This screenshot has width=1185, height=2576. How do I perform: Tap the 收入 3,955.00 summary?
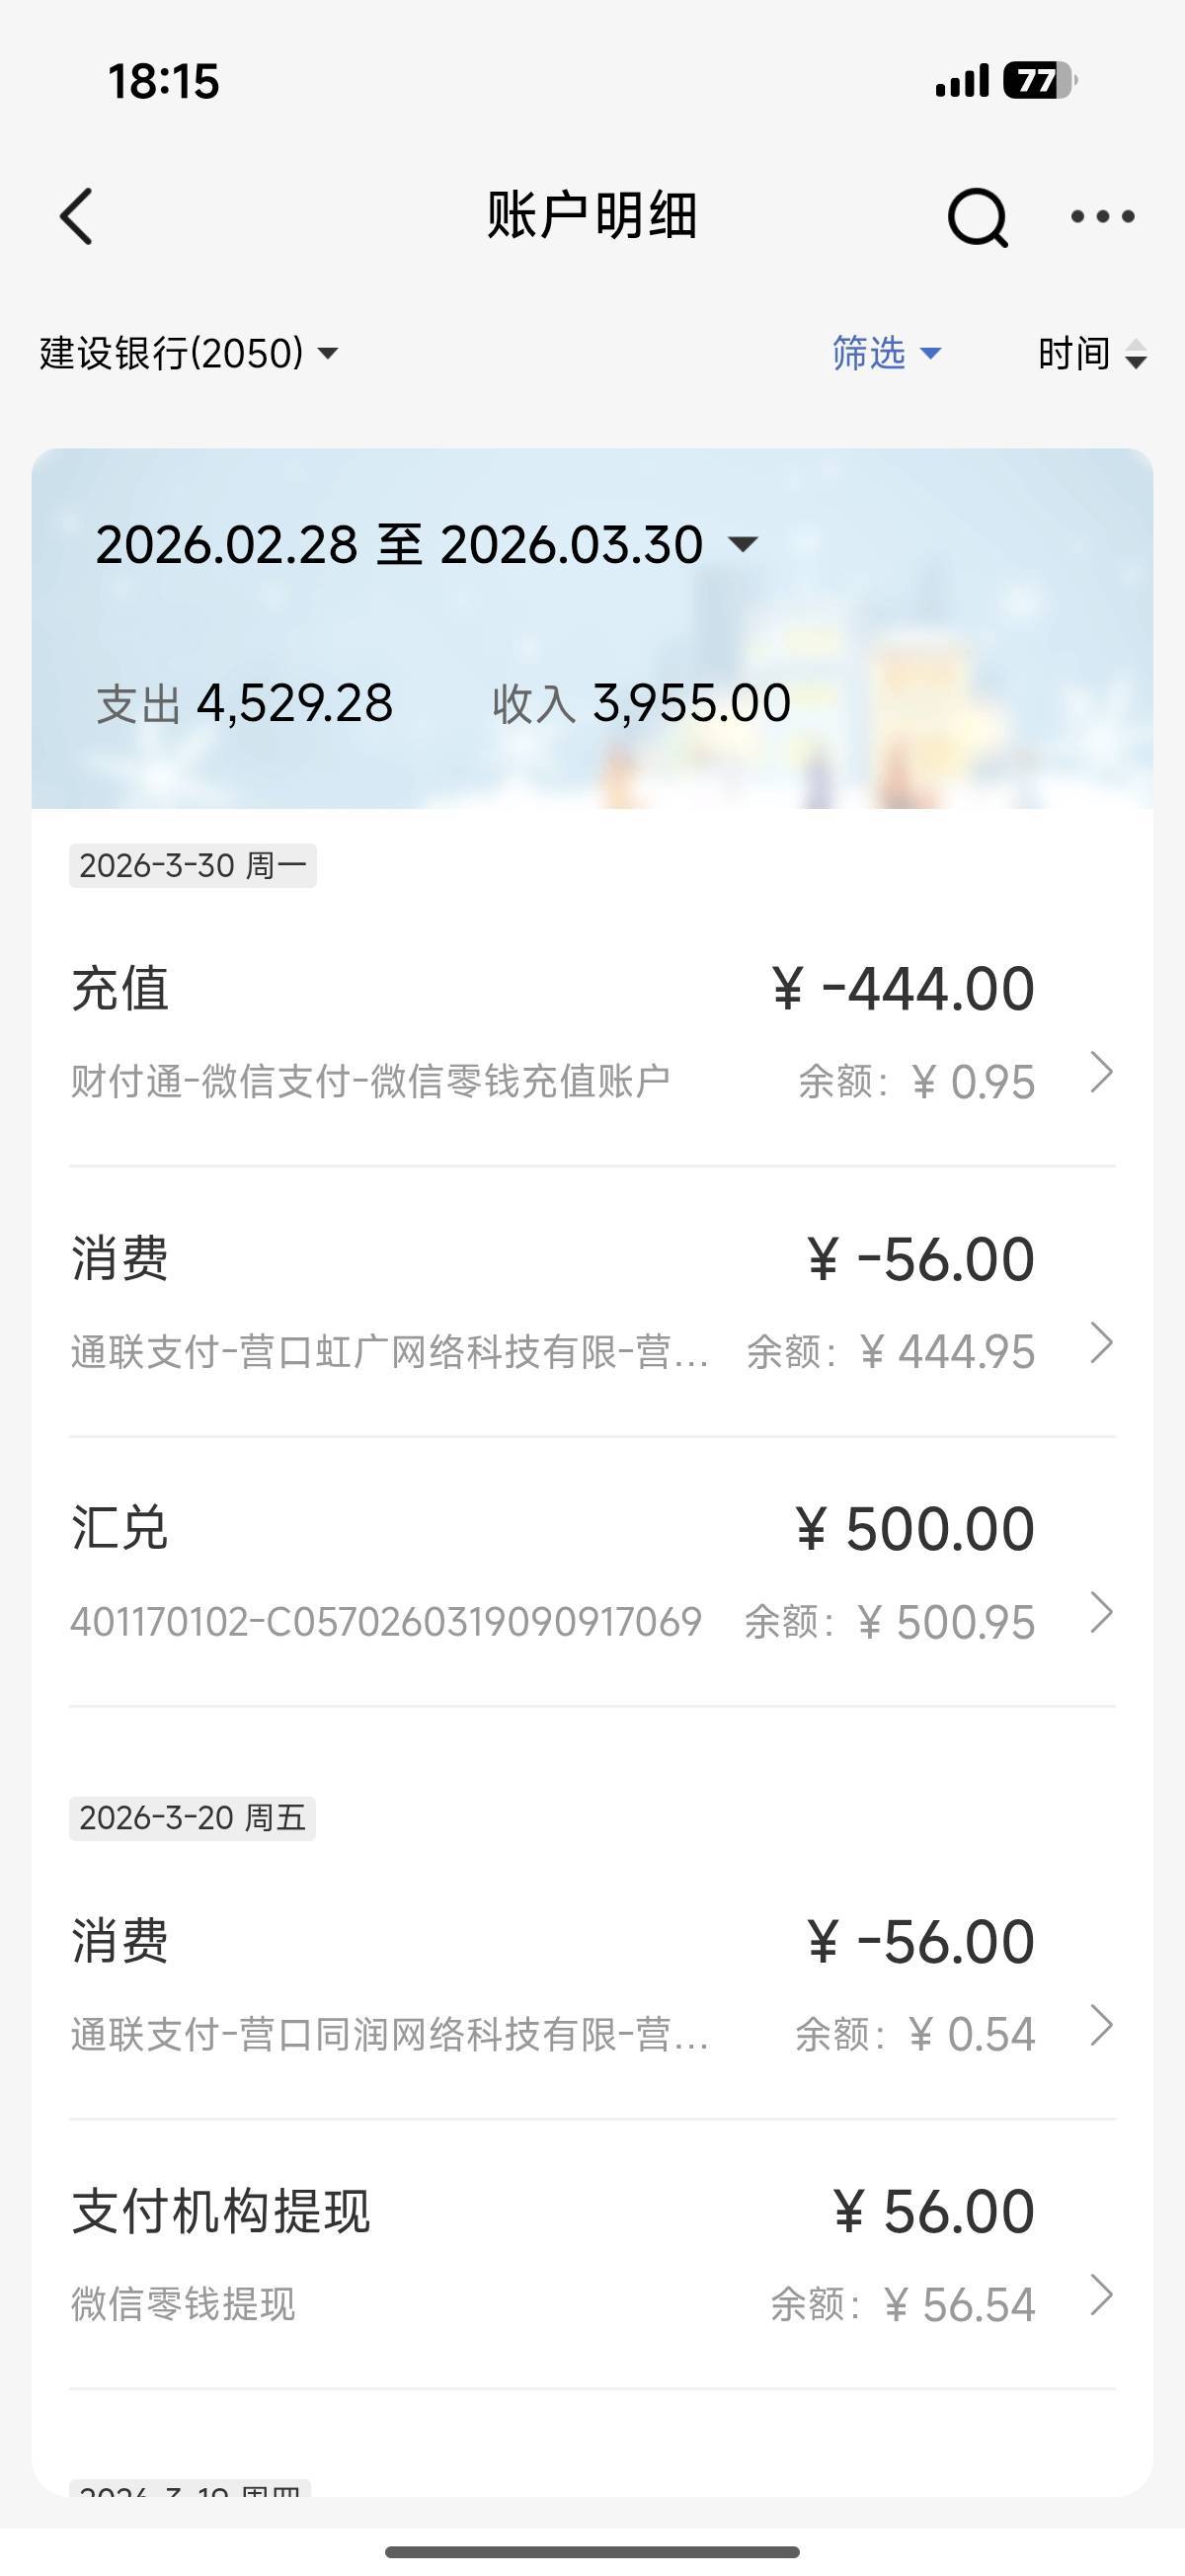tap(641, 703)
